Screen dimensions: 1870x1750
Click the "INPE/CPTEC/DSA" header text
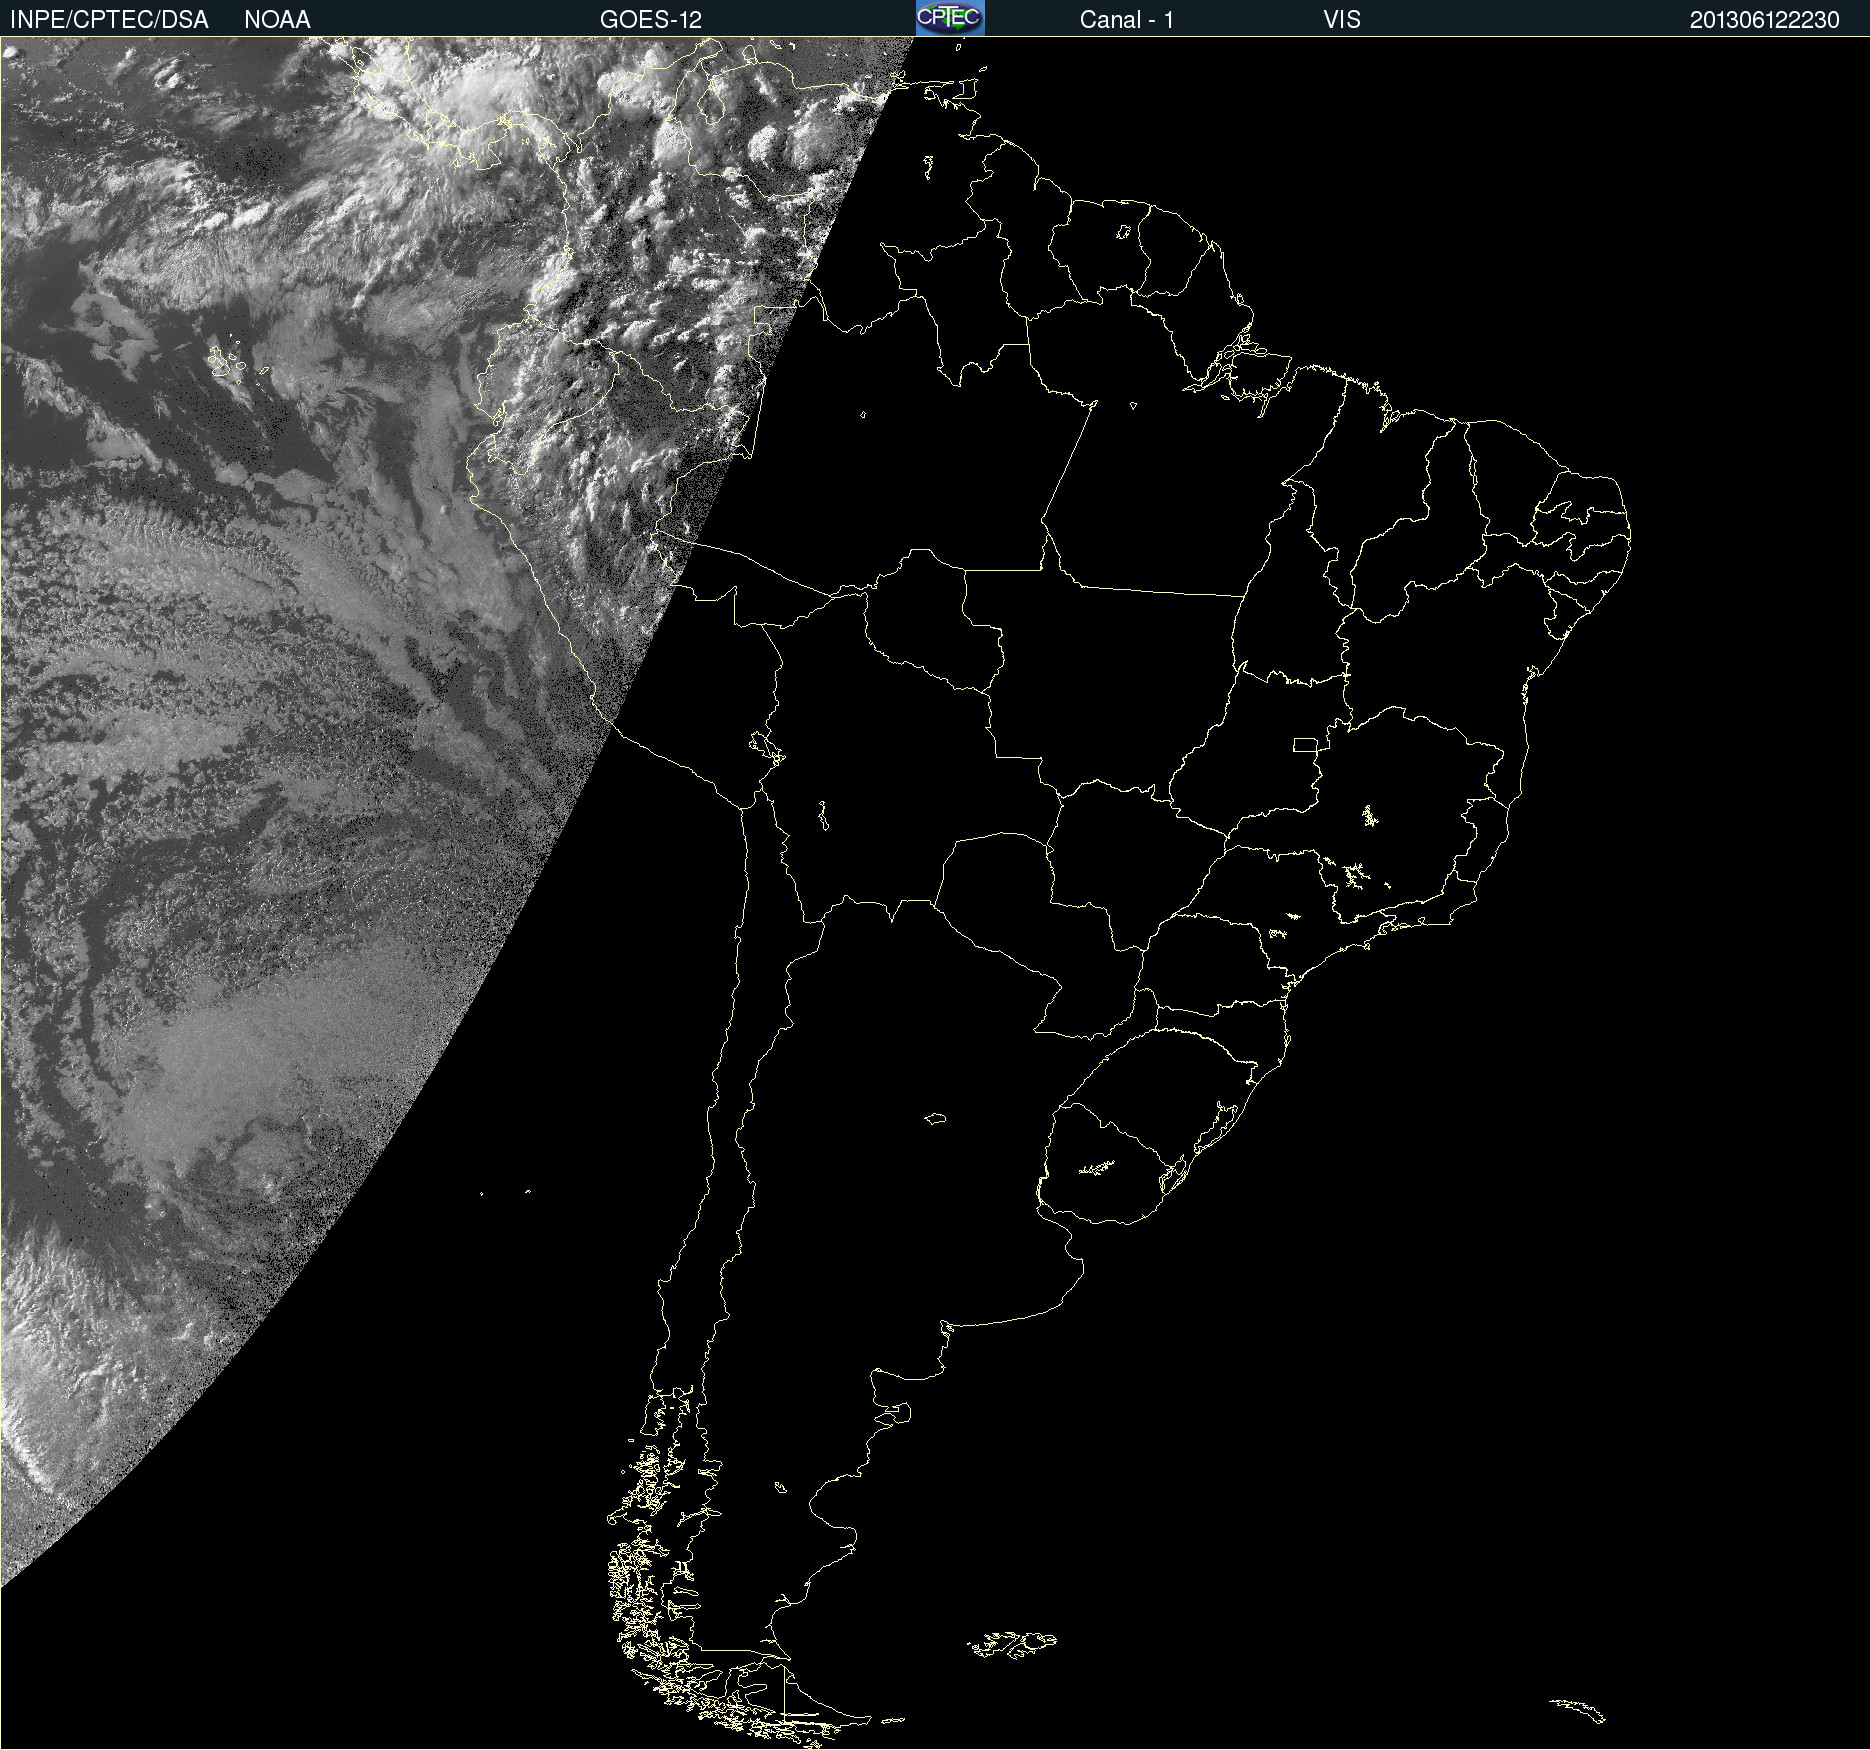(109, 20)
